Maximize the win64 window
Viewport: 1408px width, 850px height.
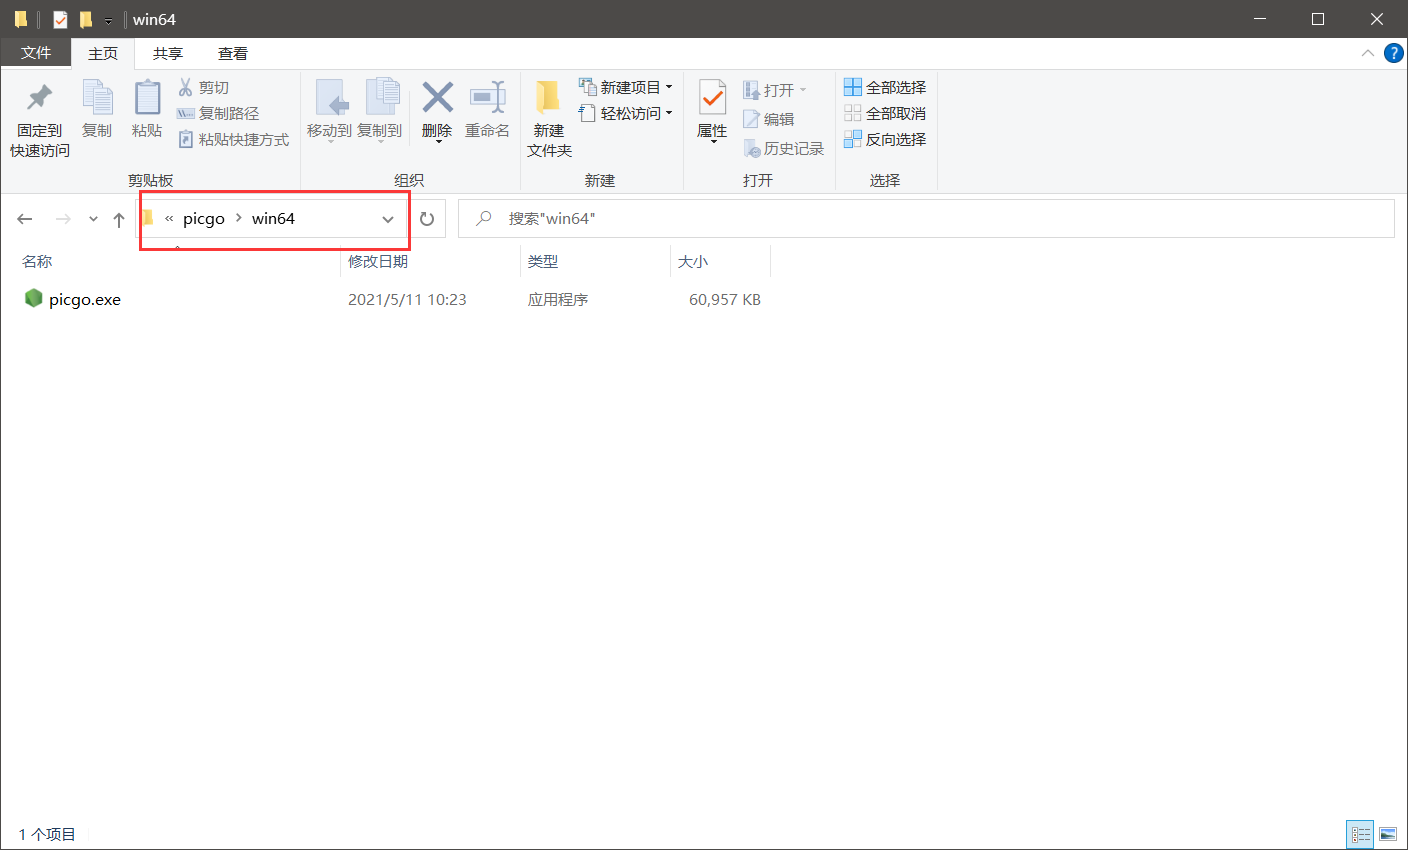[1318, 19]
